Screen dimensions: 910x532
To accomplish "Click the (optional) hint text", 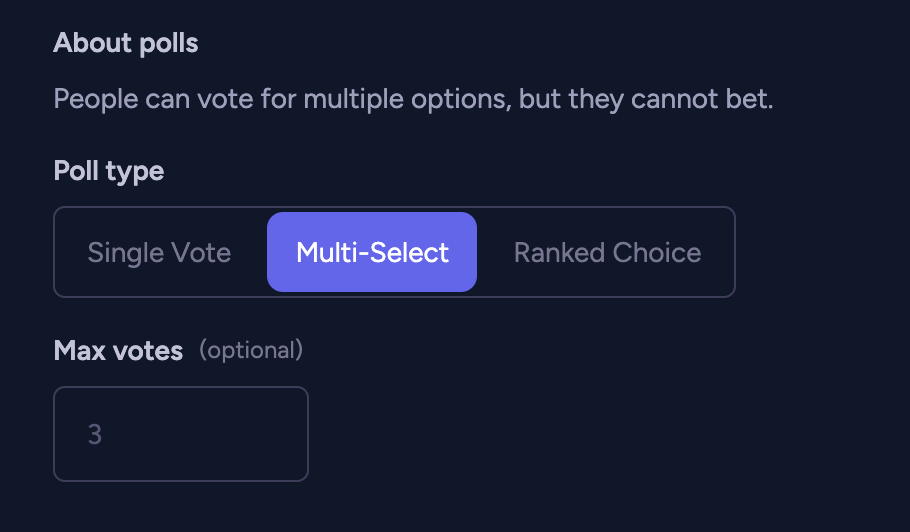I will (250, 350).
